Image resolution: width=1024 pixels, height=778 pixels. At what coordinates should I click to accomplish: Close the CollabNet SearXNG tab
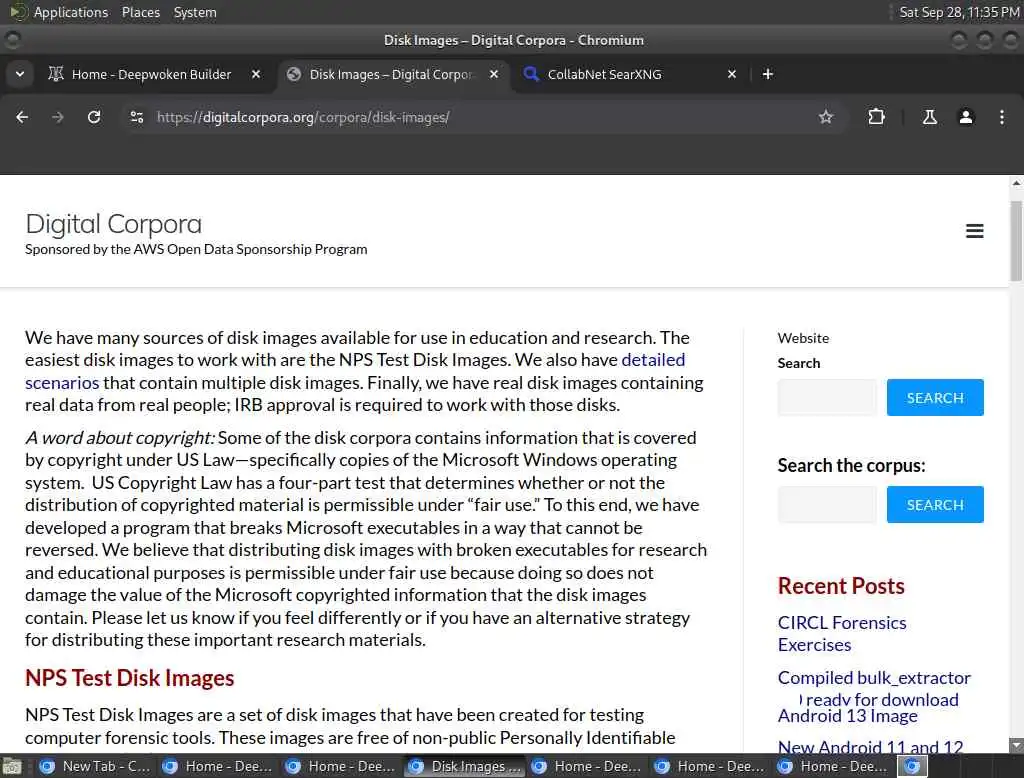(731, 74)
